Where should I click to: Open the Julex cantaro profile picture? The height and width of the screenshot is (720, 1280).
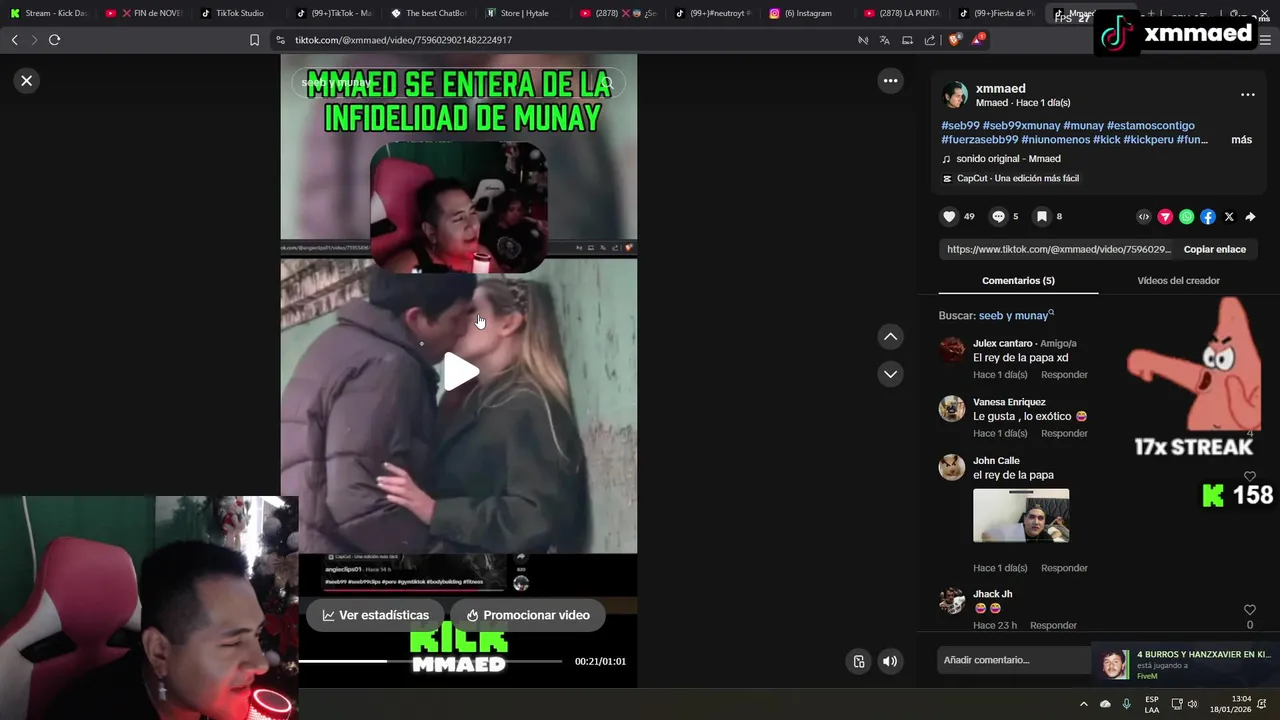952,350
